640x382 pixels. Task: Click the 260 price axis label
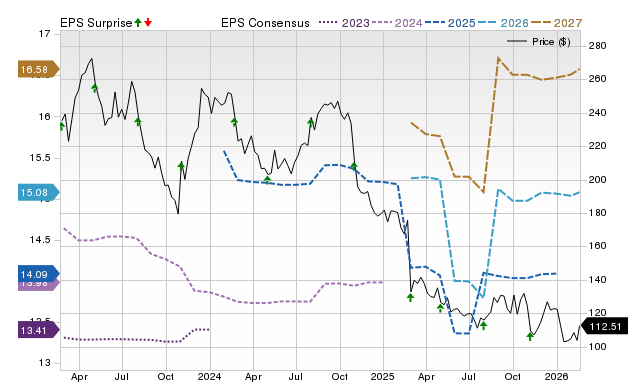pos(598,79)
